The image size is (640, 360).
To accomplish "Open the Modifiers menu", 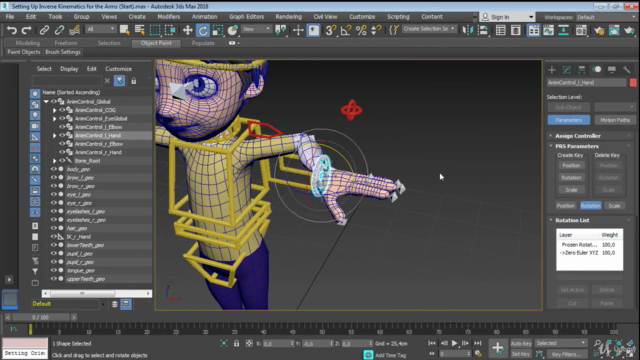I will tap(169, 17).
